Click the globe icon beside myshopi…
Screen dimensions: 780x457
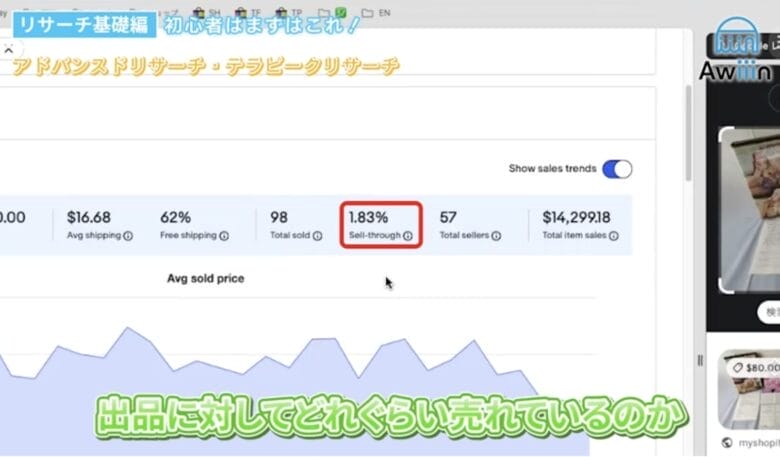pos(727,443)
